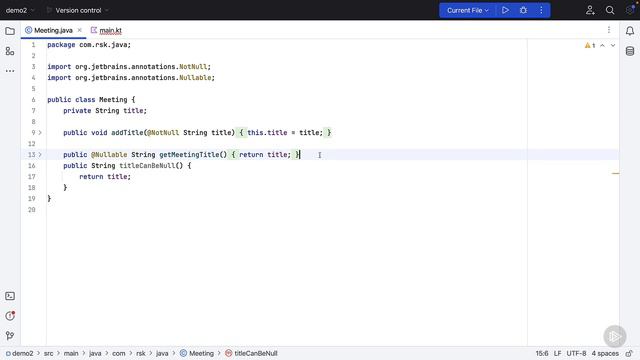Go to next highlighted error arrow
Viewport: 640px width, 360px height.
(613, 45)
